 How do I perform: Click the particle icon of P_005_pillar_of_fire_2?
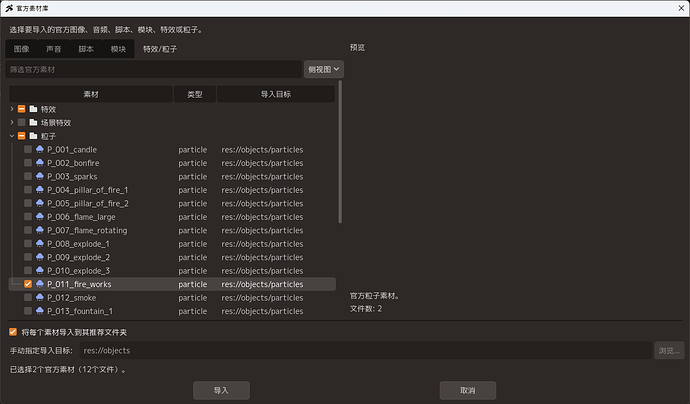[40, 203]
